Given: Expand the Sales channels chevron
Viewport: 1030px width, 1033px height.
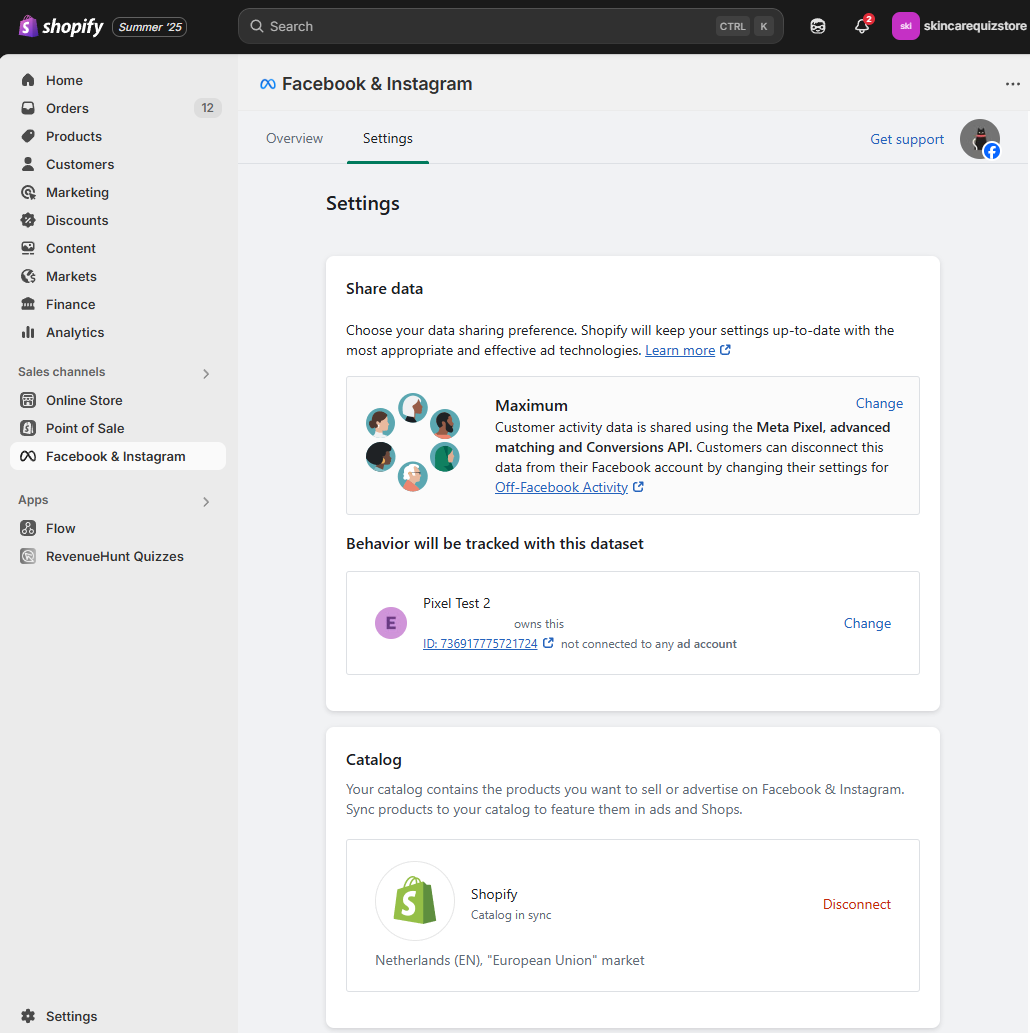Looking at the screenshot, I should click(x=206, y=374).
